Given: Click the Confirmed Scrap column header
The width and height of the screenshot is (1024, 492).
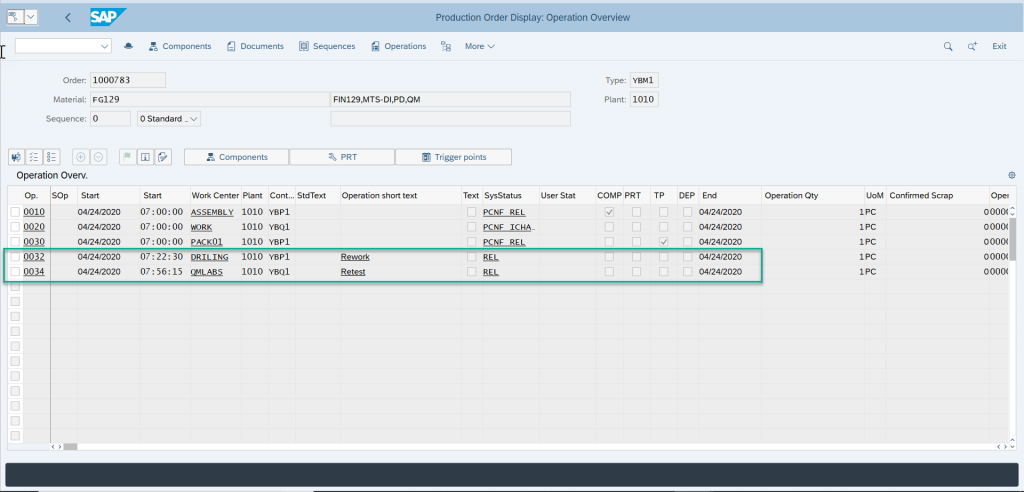Looking at the screenshot, I should 921,195.
